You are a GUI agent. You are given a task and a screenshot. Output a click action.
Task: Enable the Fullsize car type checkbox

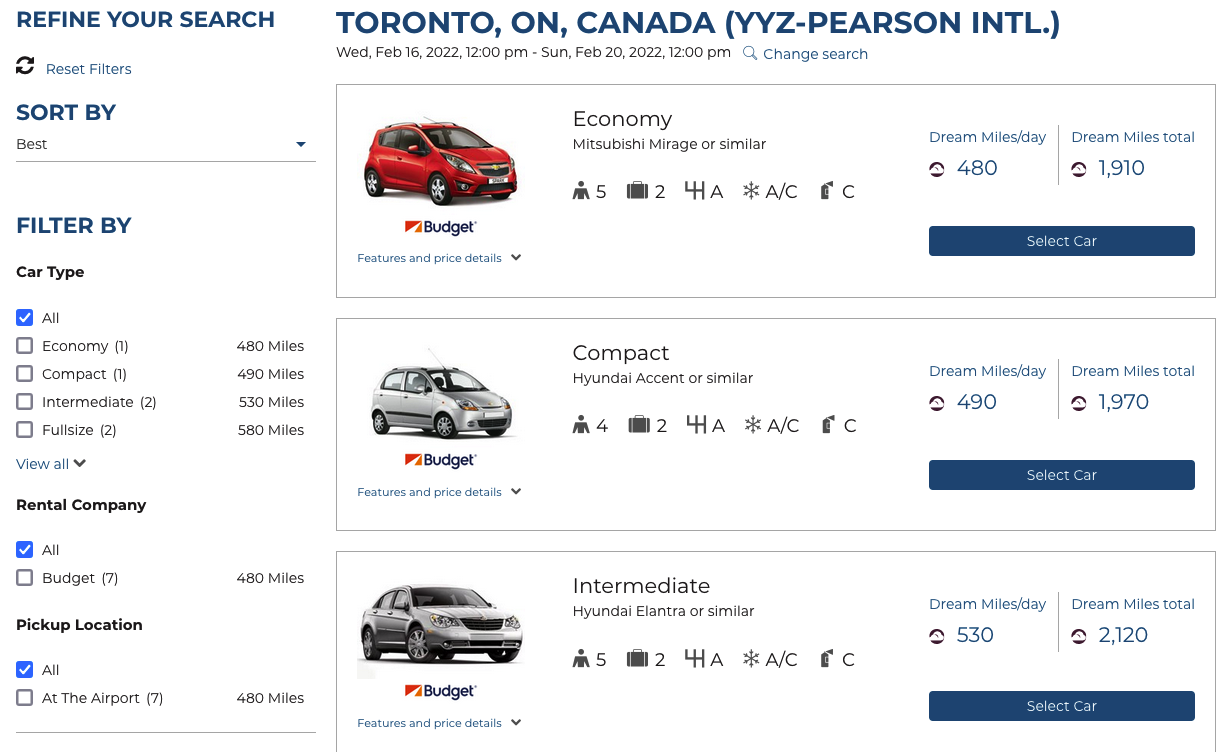(25, 430)
